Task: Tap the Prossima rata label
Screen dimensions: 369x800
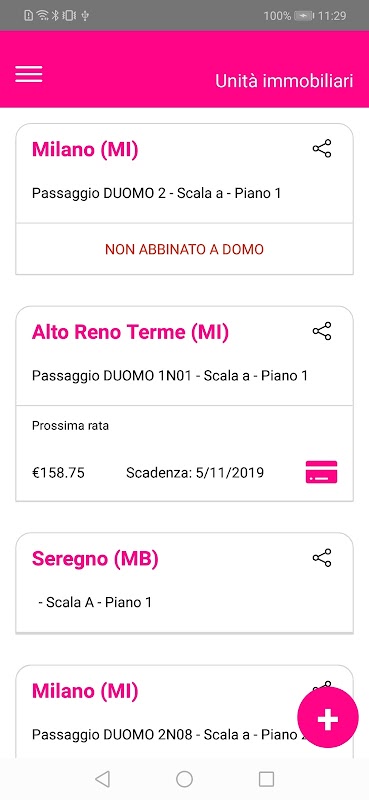Action: pos(70,426)
